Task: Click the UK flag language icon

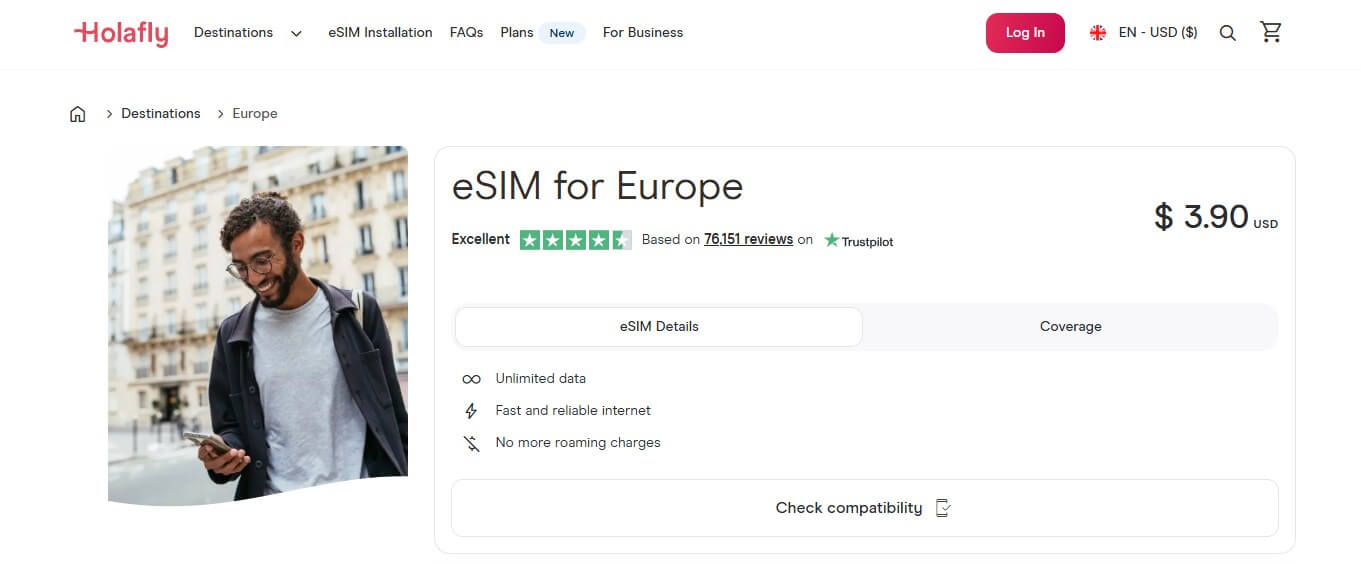Action: (x=1098, y=33)
